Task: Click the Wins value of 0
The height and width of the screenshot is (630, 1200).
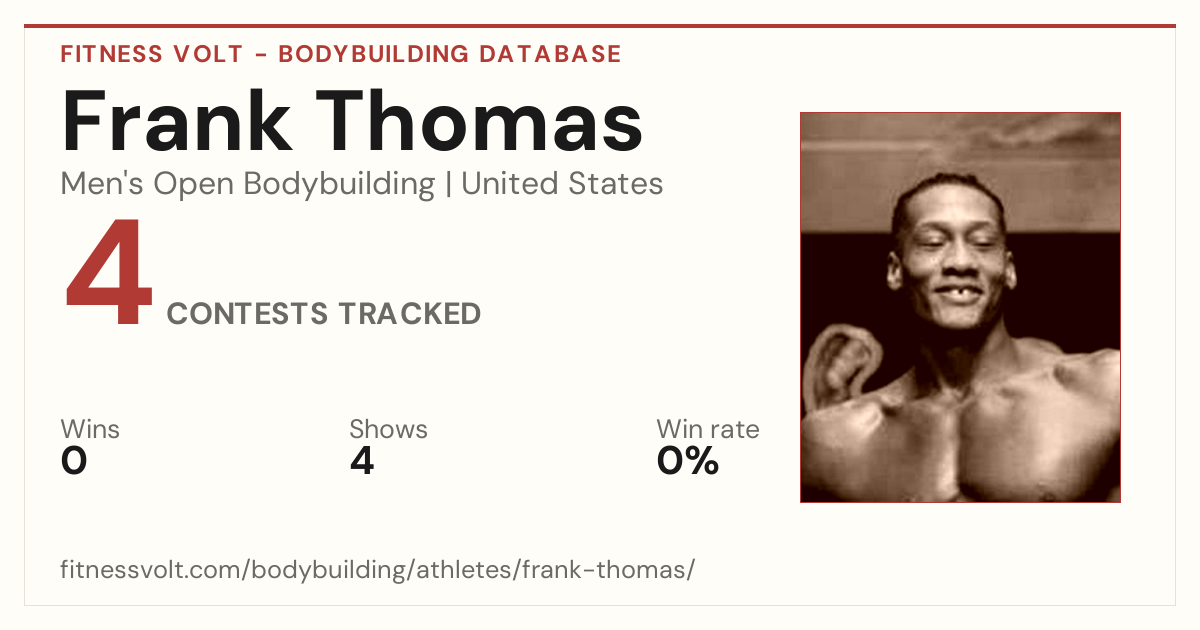Action: [74, 461]
